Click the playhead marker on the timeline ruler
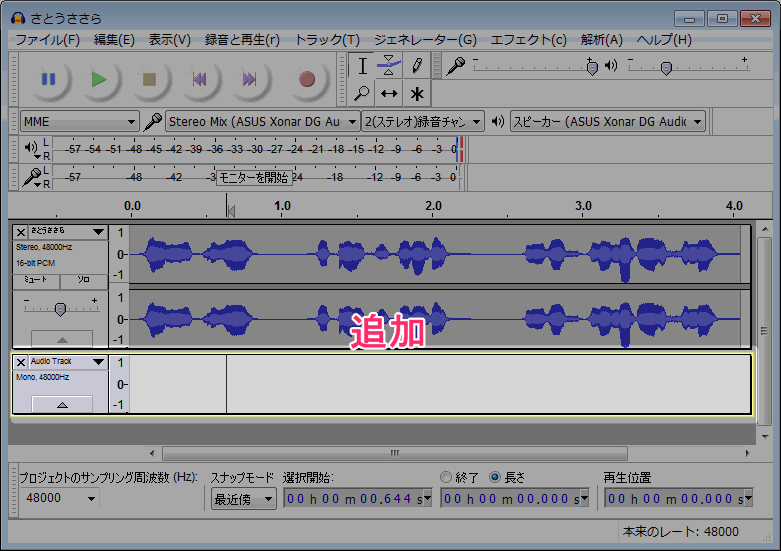781x551 pixels. pos(231,211)
